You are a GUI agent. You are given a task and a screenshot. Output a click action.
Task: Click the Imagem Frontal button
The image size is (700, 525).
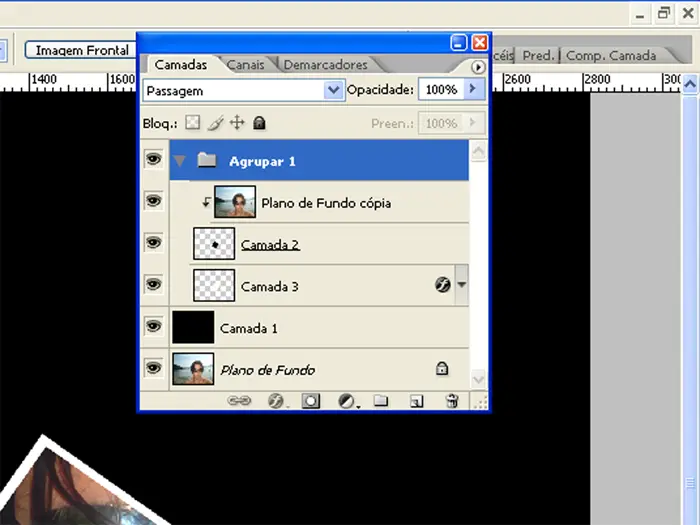pos(82,50)
